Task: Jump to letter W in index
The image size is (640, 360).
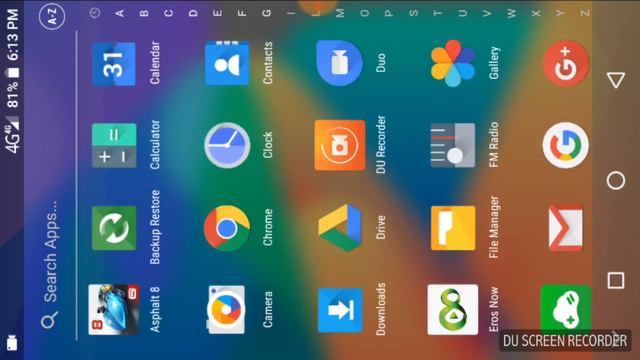Action: (x=511, y=13)
